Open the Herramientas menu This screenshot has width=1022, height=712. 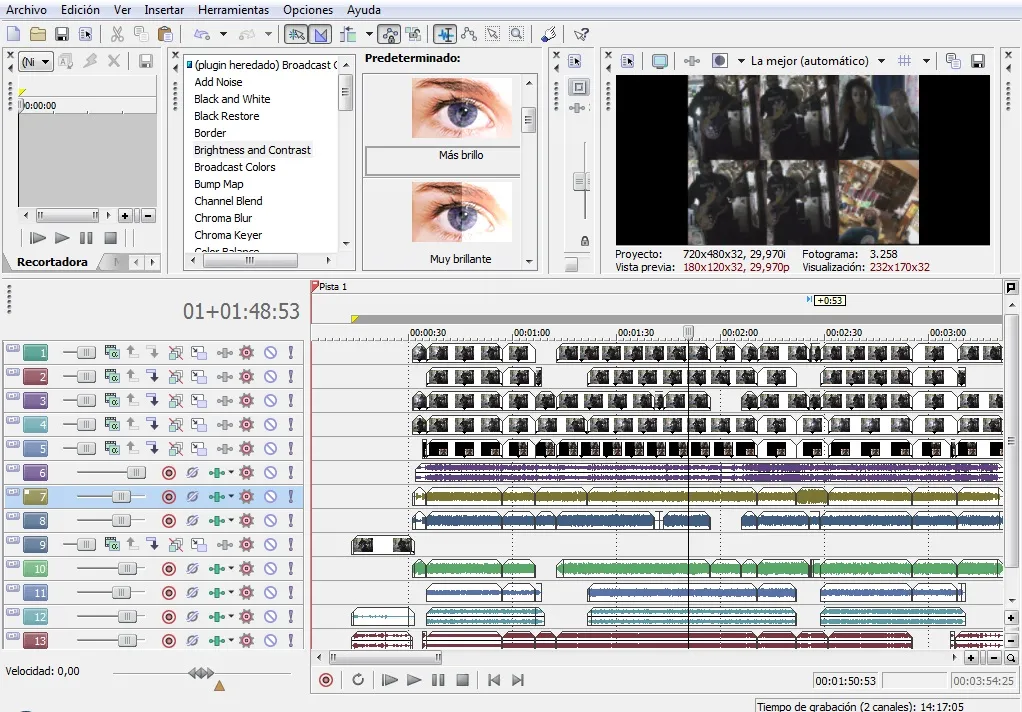(233, 9)
